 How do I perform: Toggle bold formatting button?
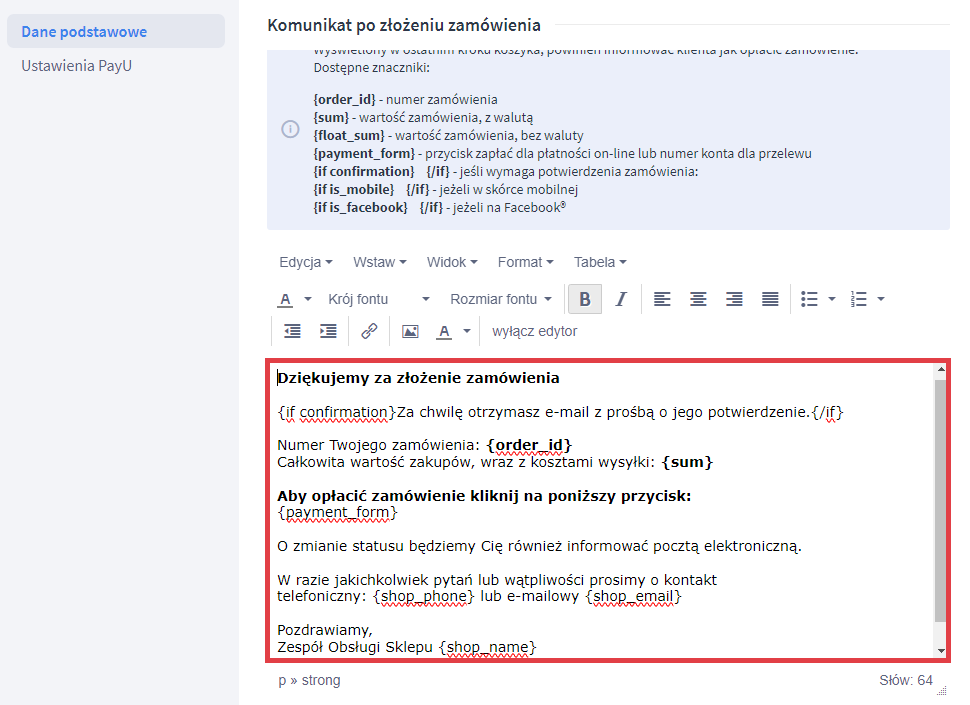click(585, 299)
